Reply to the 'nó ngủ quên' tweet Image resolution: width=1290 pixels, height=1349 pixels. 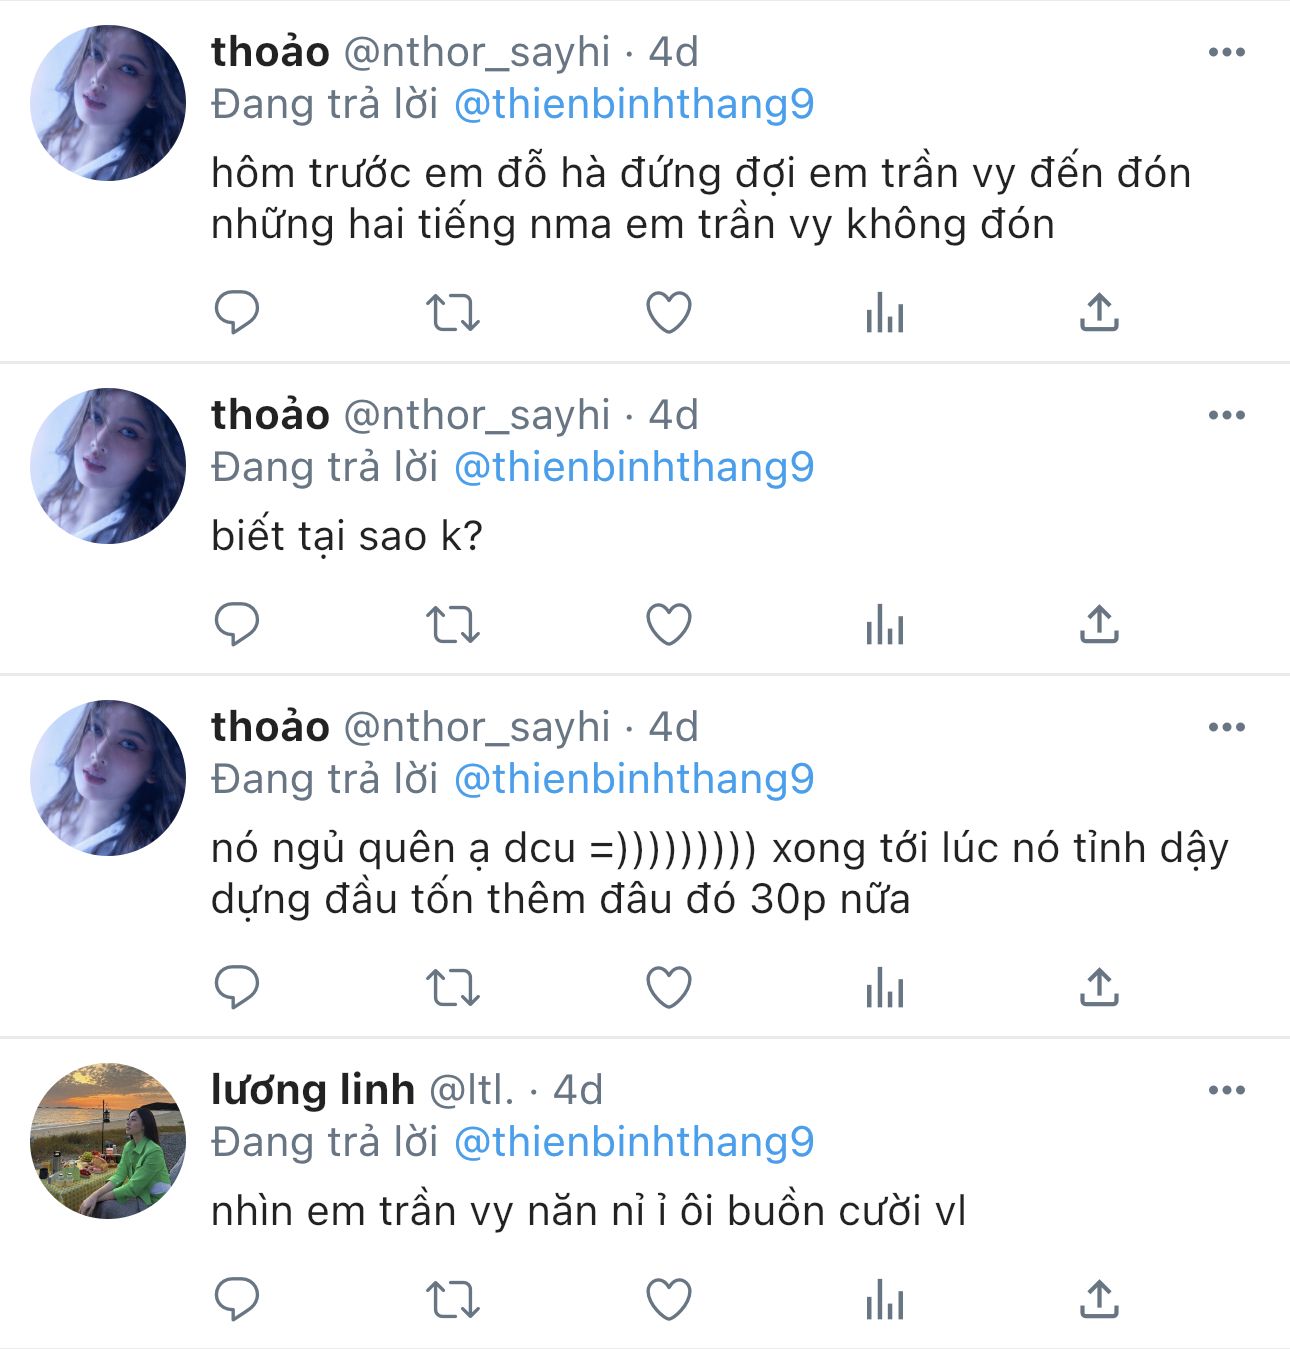(x=237, y=988)
